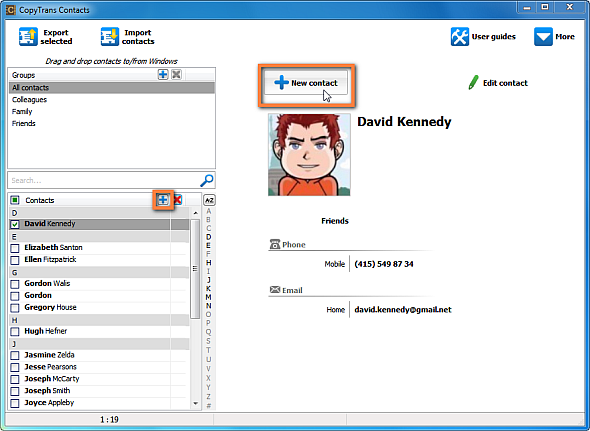Click David Kennedy's avatar photo
This screenshot has height=431, width=590.
coord(309,155)
